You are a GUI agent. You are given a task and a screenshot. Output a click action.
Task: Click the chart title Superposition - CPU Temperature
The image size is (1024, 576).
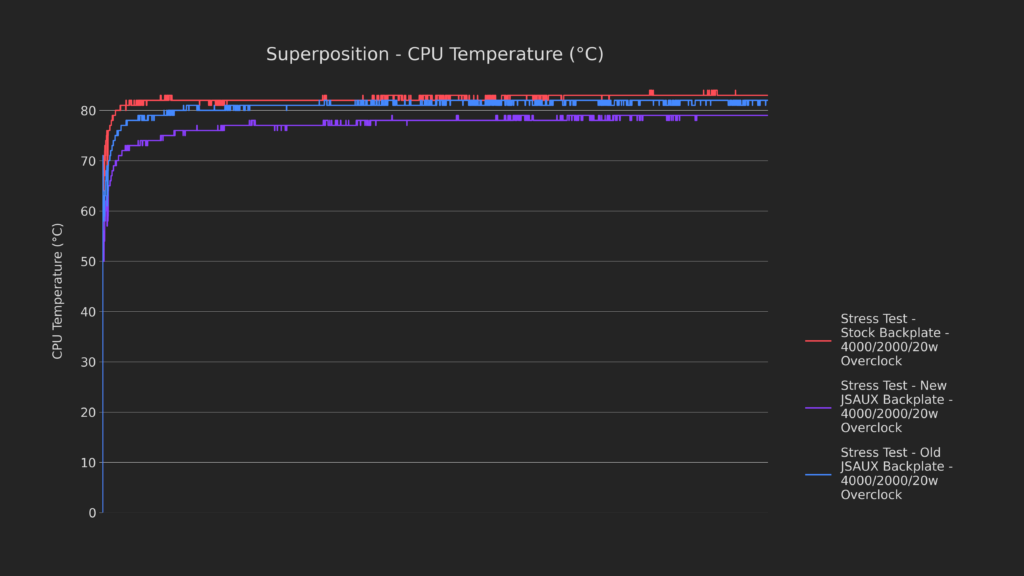pos(434,54)
